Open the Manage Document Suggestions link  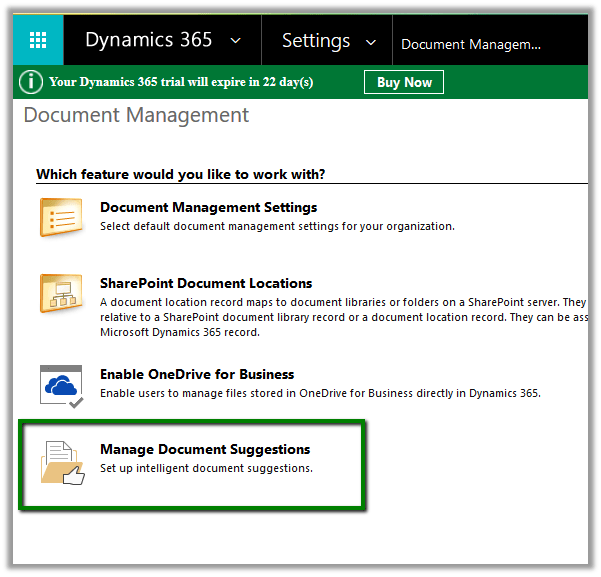(x=205, y=450)
